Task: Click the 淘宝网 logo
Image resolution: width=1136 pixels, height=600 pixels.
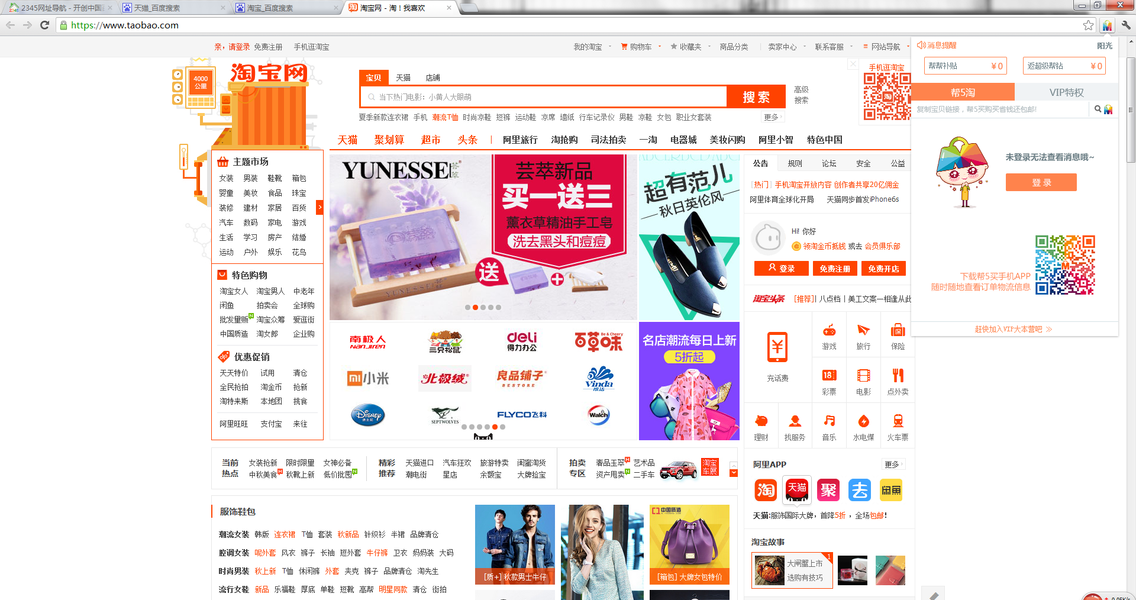Action: point(269,73)
